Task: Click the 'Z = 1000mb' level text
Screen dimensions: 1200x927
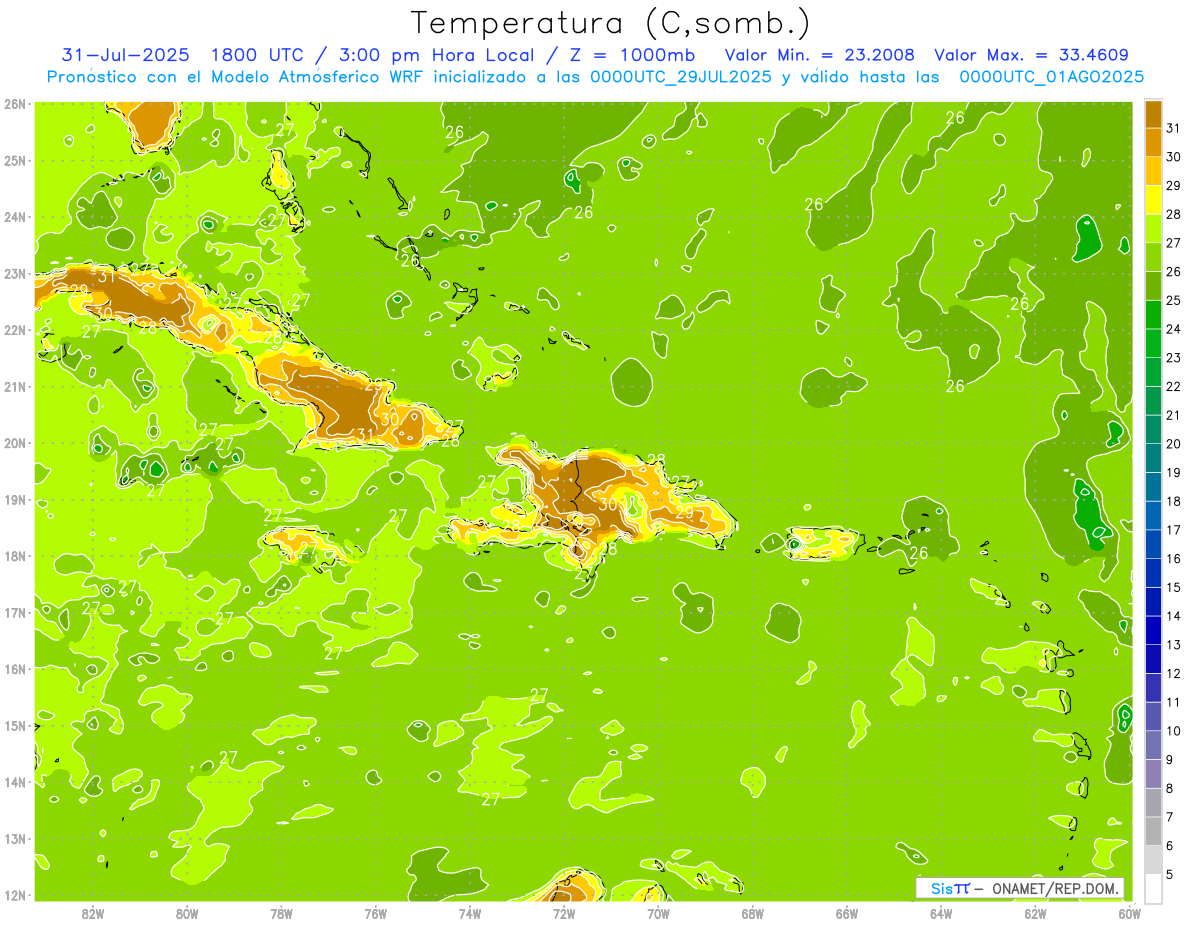Action: tap(631, 55)
